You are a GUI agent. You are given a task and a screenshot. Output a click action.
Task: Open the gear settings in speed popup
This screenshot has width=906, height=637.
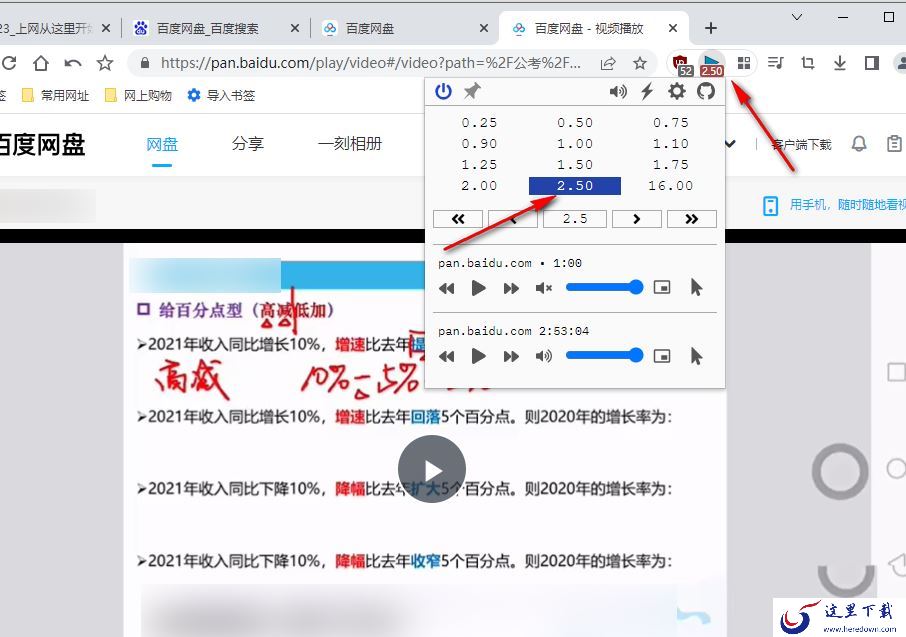tap(677, 91)
